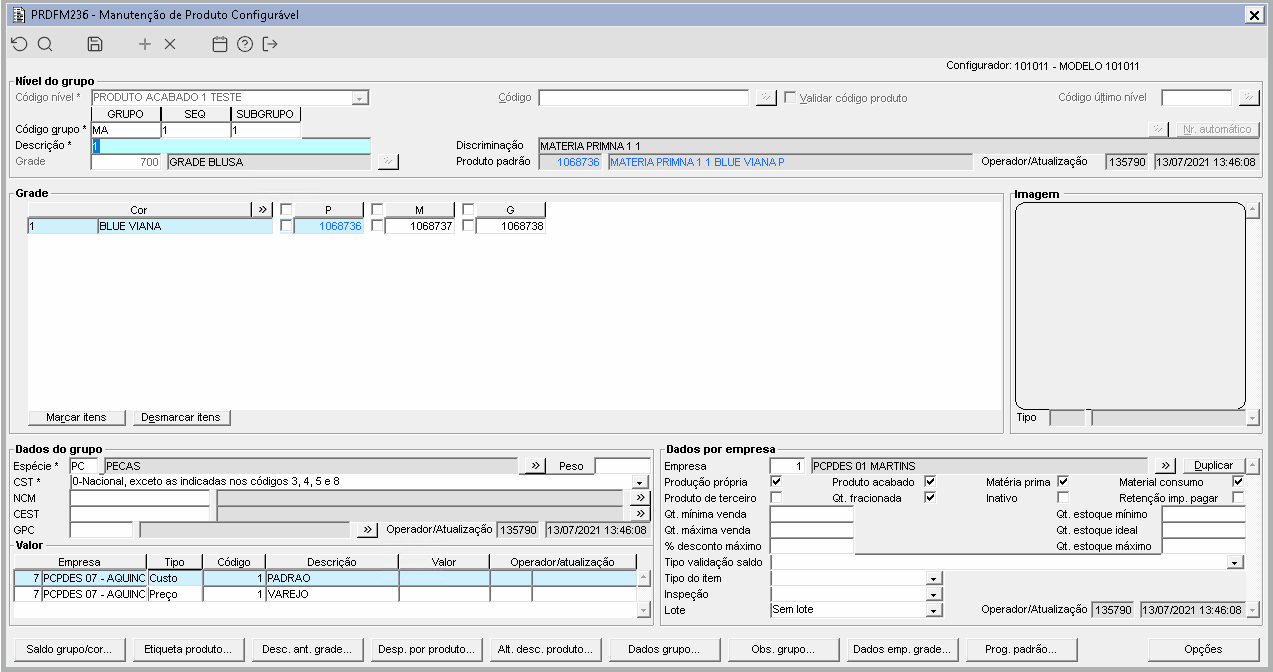
Task: Open the Empresa lookup » button
Action: [x=1165, y=466]
